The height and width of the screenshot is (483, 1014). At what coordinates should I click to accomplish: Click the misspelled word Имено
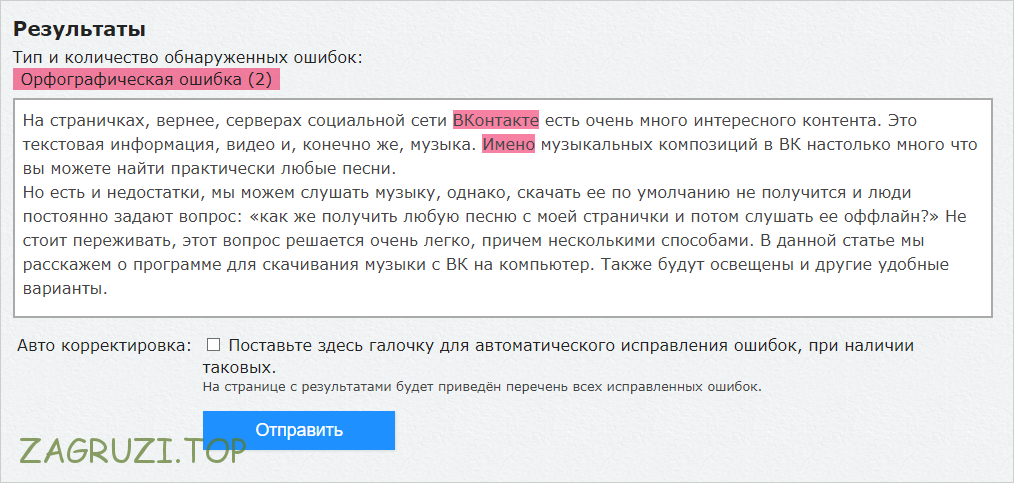(509, 144)
